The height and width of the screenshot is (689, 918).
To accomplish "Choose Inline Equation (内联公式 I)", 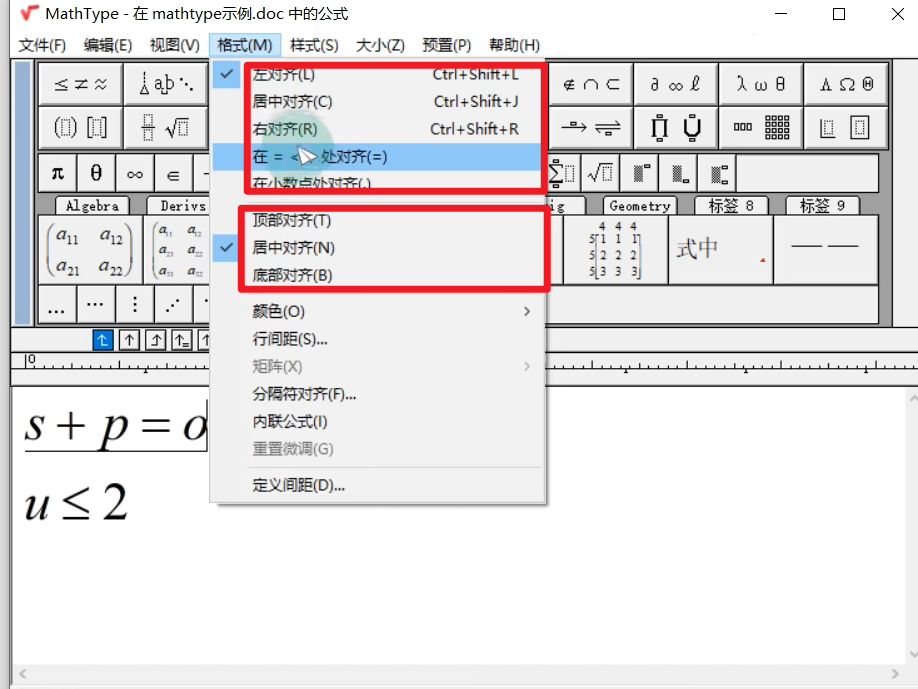I will [377, 421].
